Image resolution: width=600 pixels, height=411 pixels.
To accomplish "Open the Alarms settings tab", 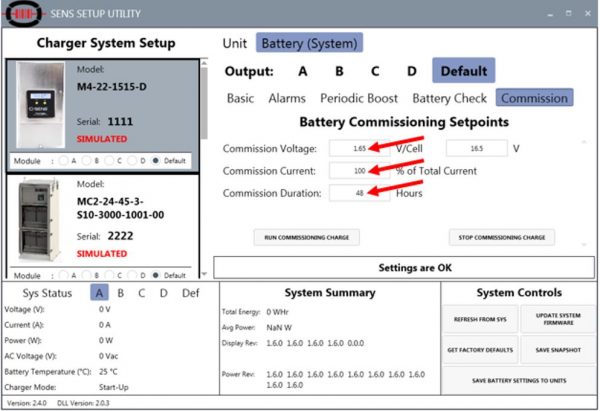I will click(x=287, y=98).
